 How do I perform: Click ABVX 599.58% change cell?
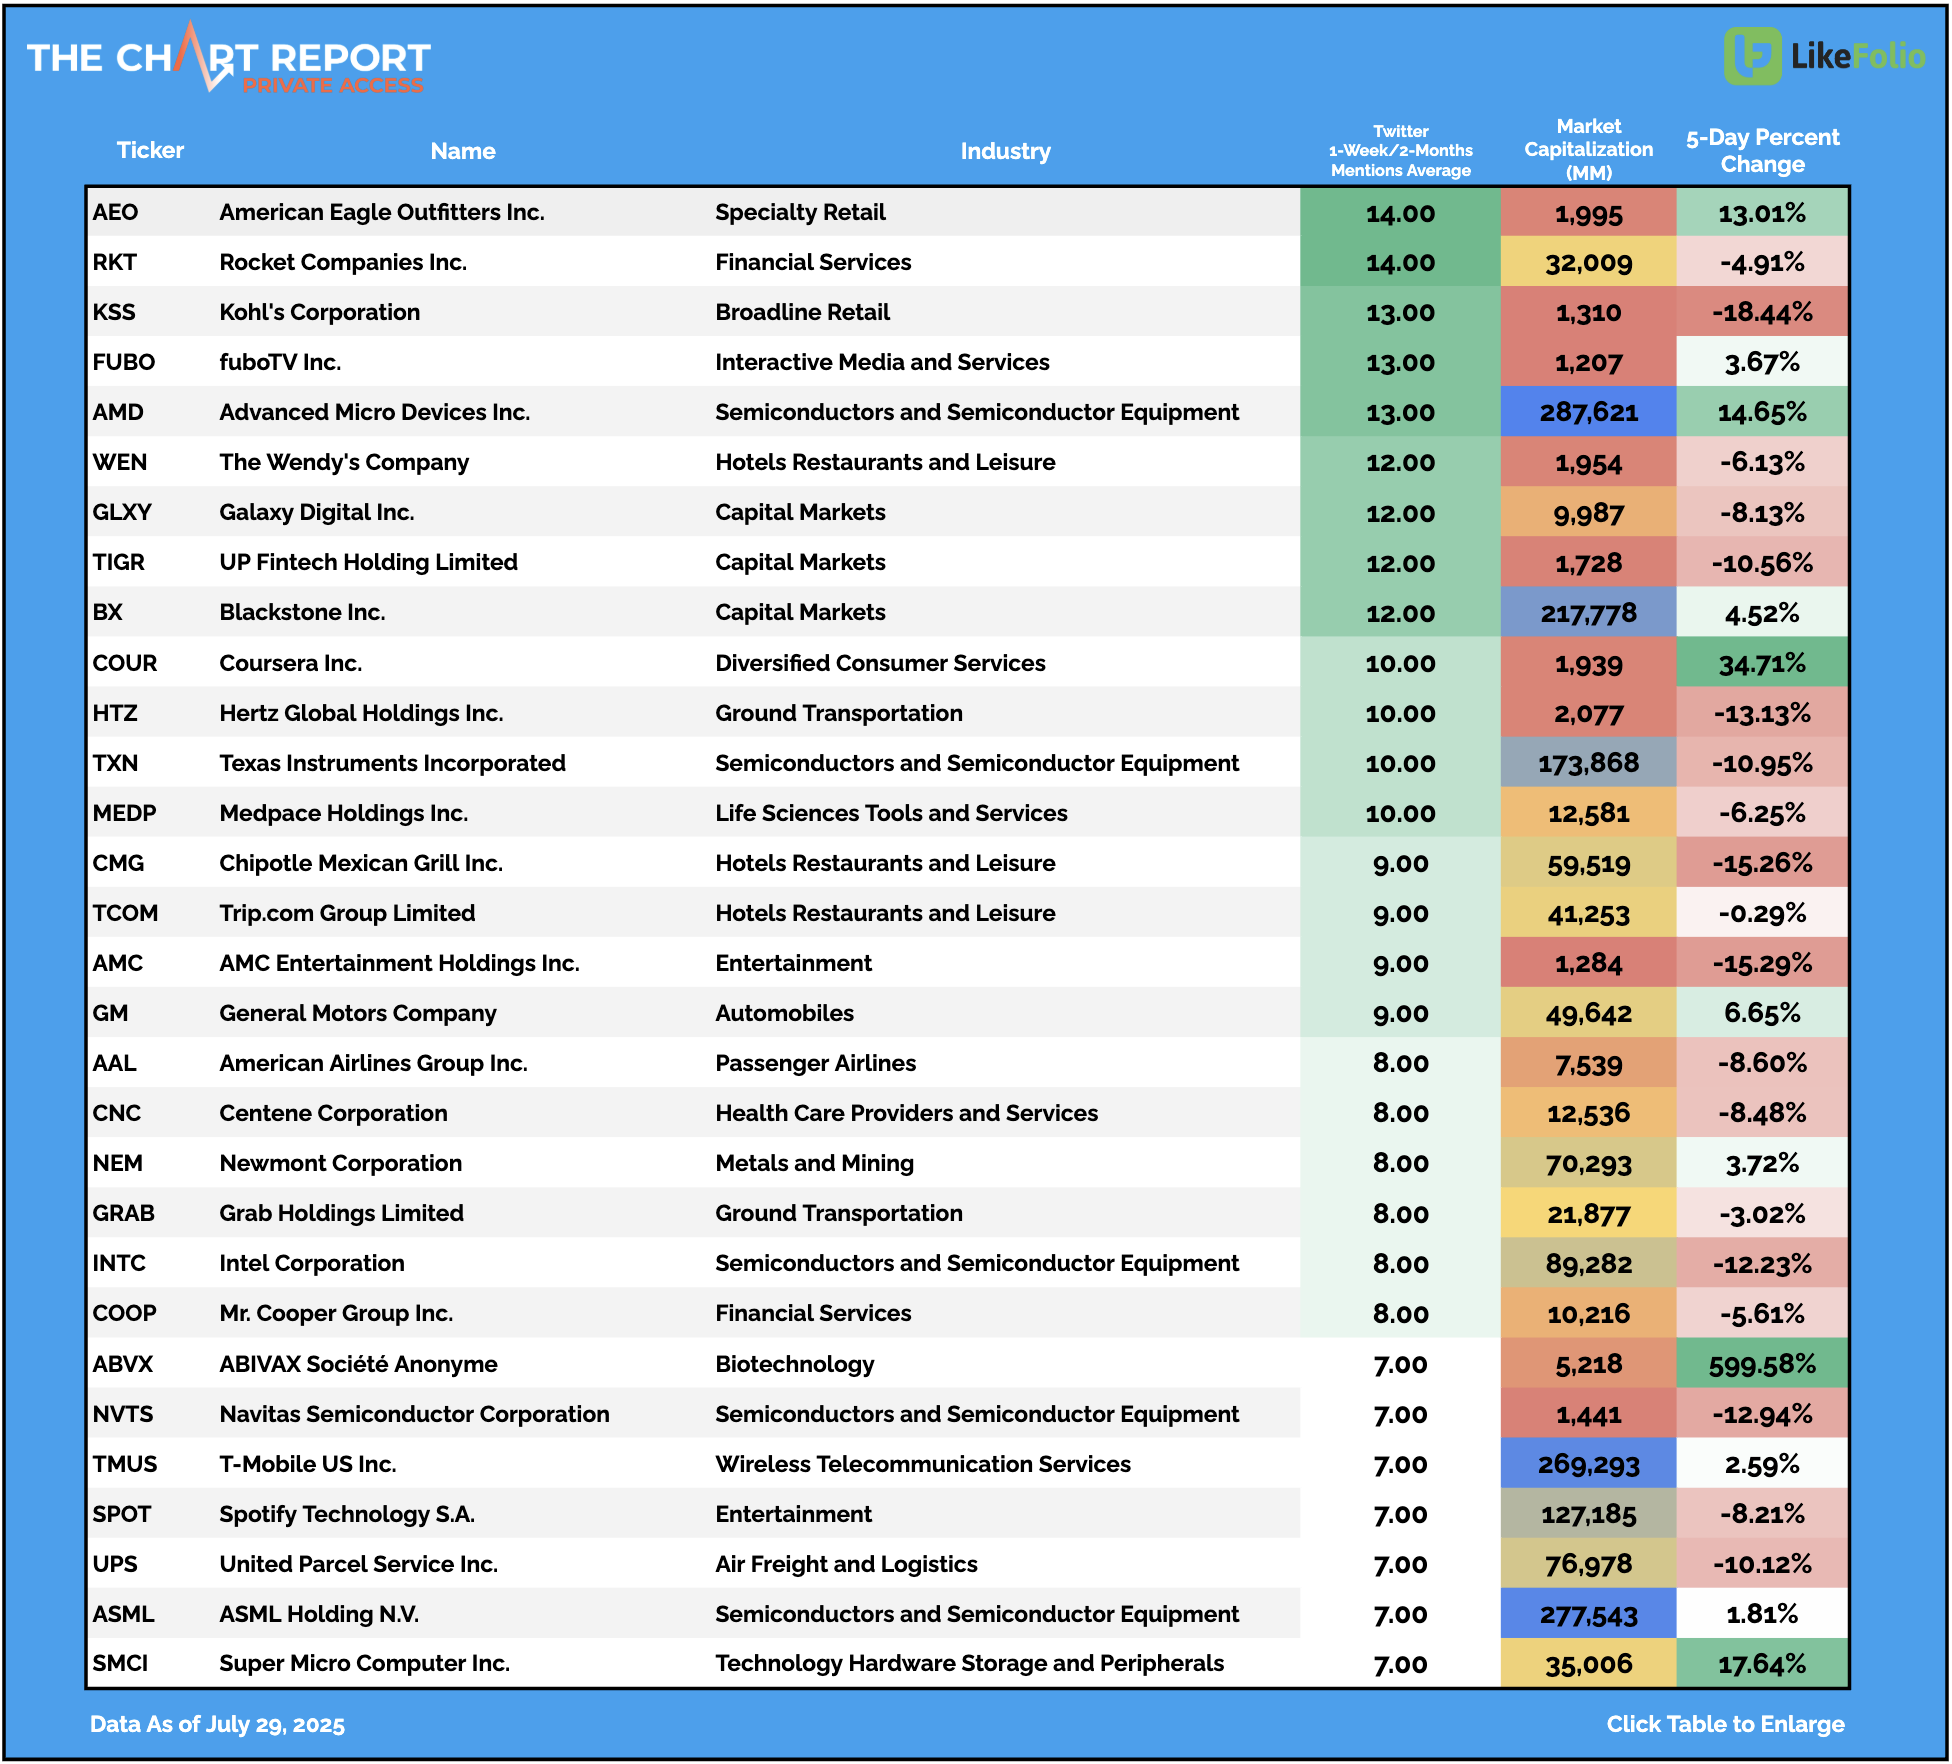[1762, 1364]
